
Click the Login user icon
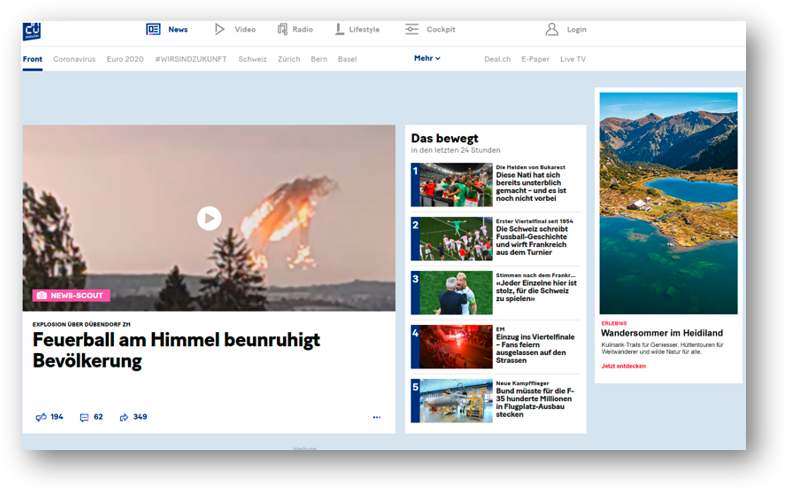click(552, 30)
